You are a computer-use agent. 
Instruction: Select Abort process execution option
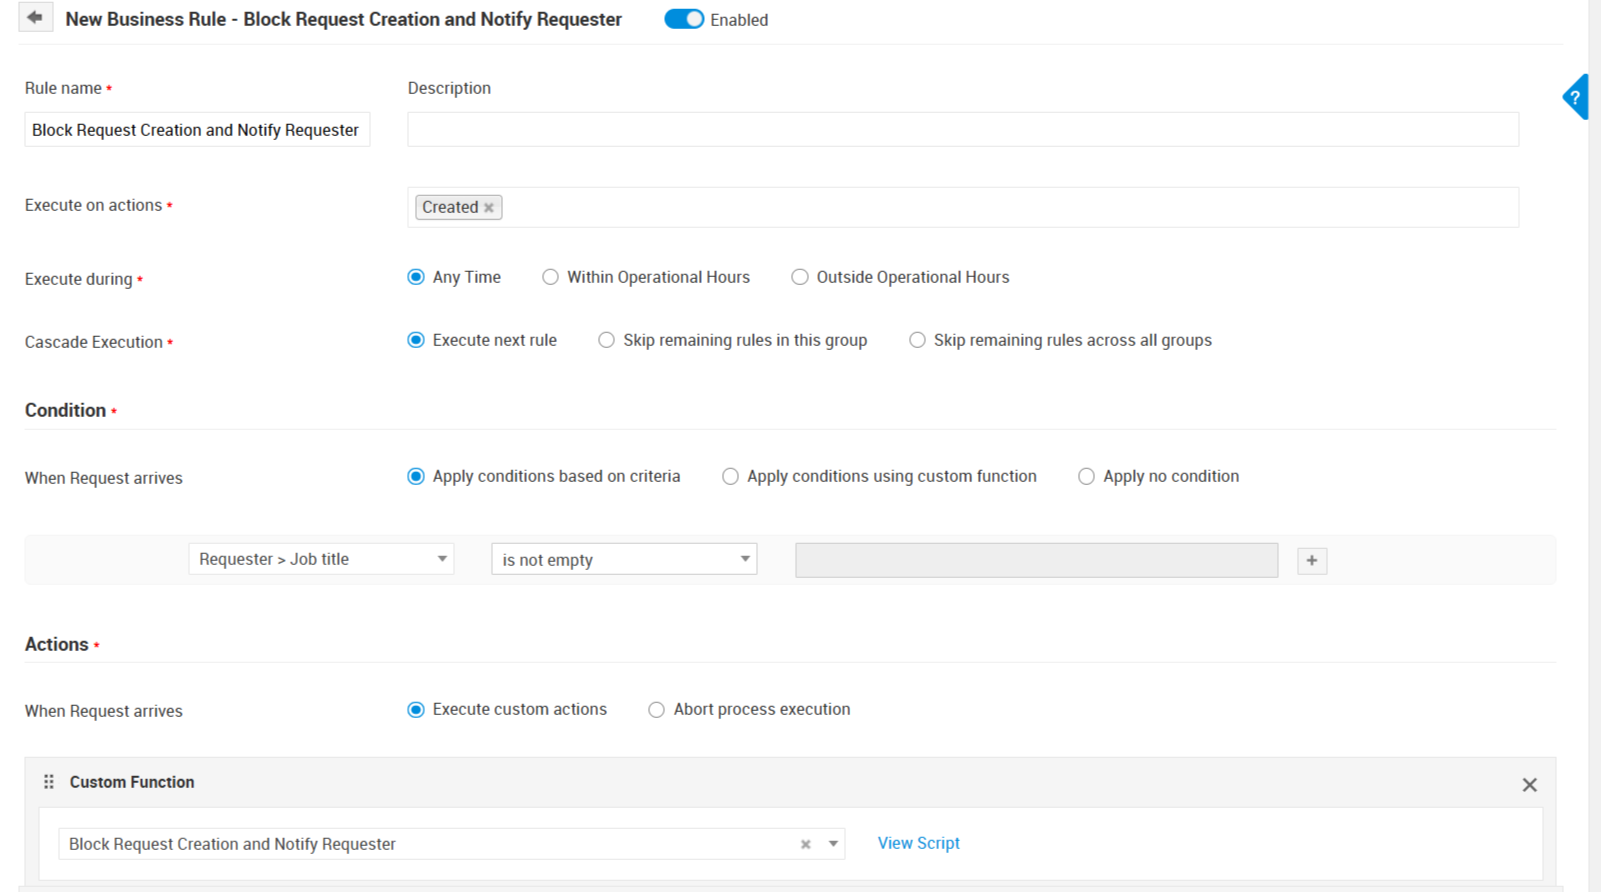pos(657,710)
